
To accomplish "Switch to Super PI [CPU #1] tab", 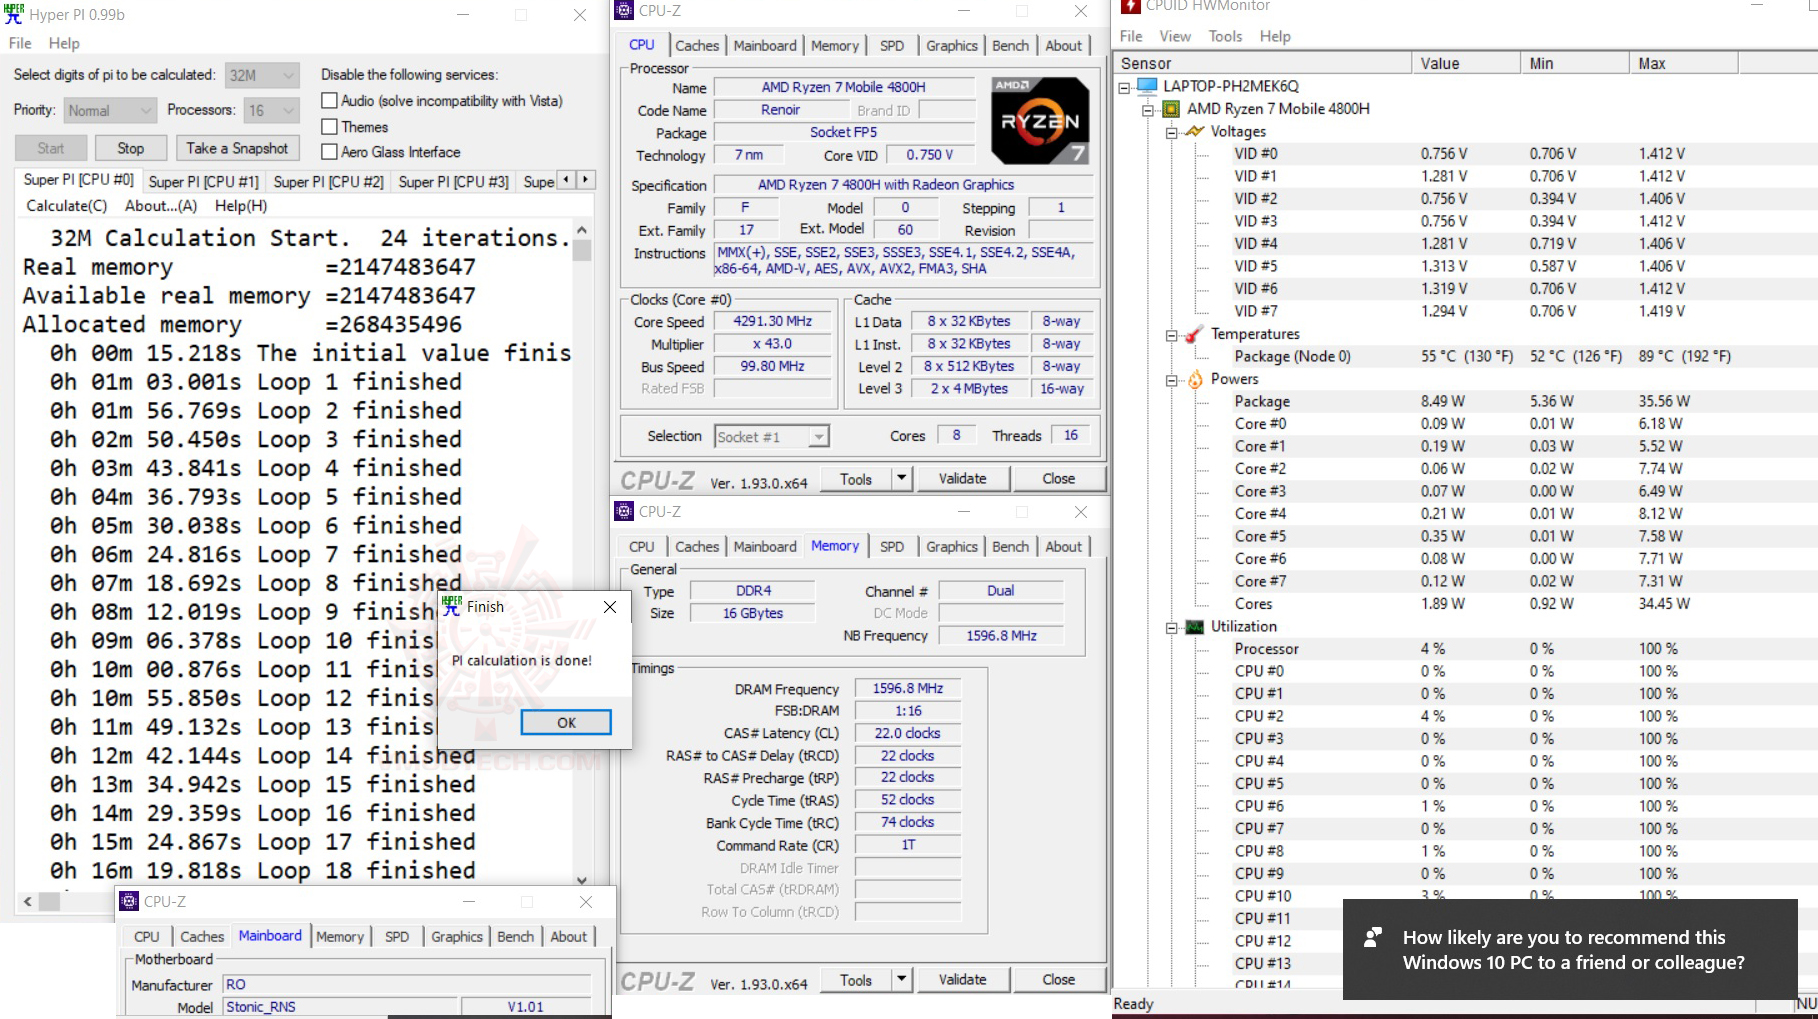I will [203, 181].
